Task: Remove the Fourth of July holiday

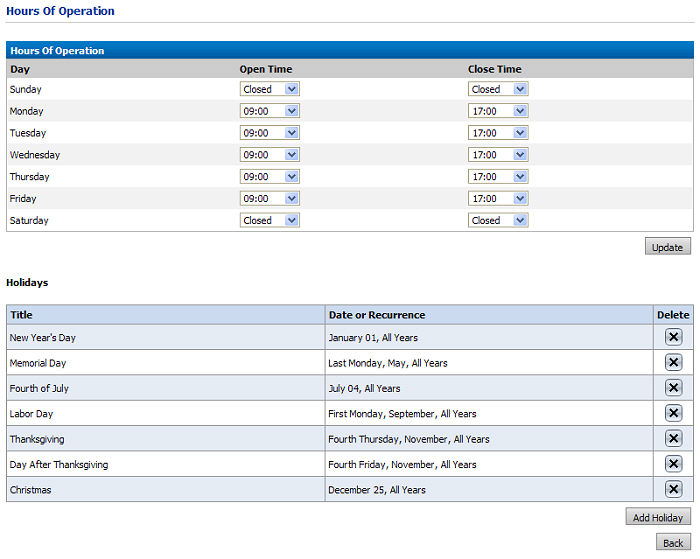Action: (673, 388)
